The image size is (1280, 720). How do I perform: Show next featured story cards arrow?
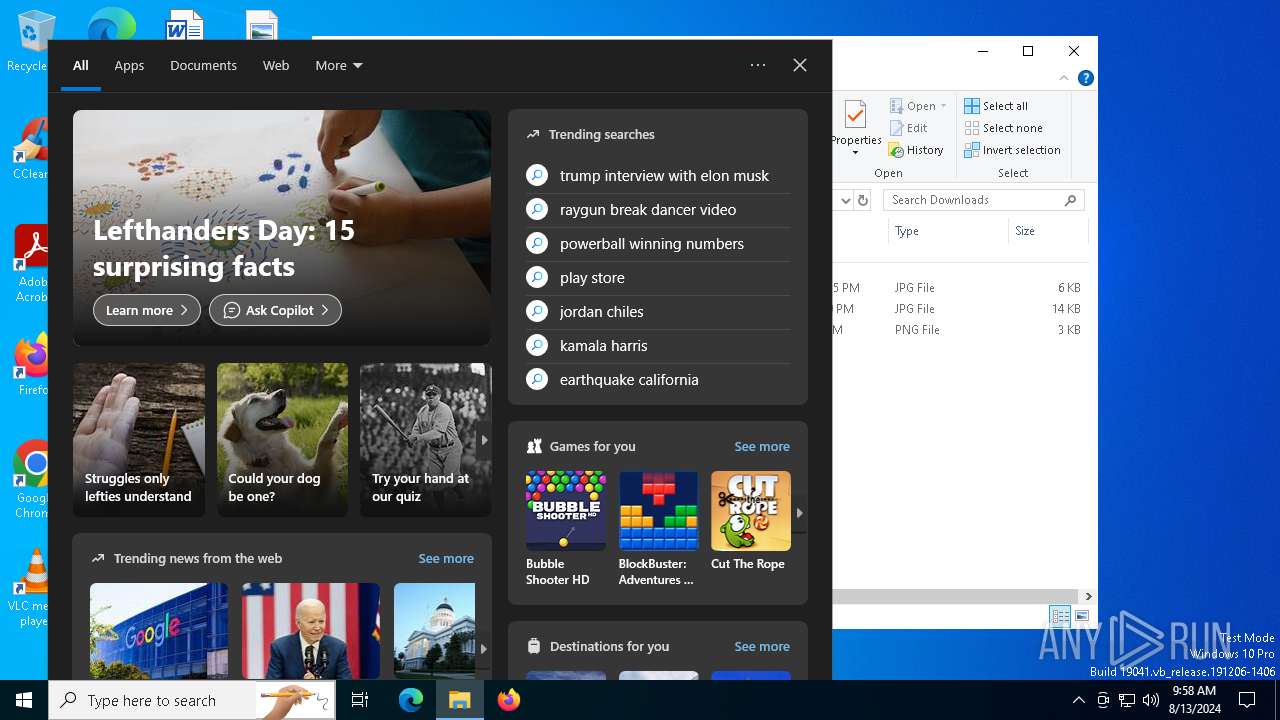pos(484,440)
